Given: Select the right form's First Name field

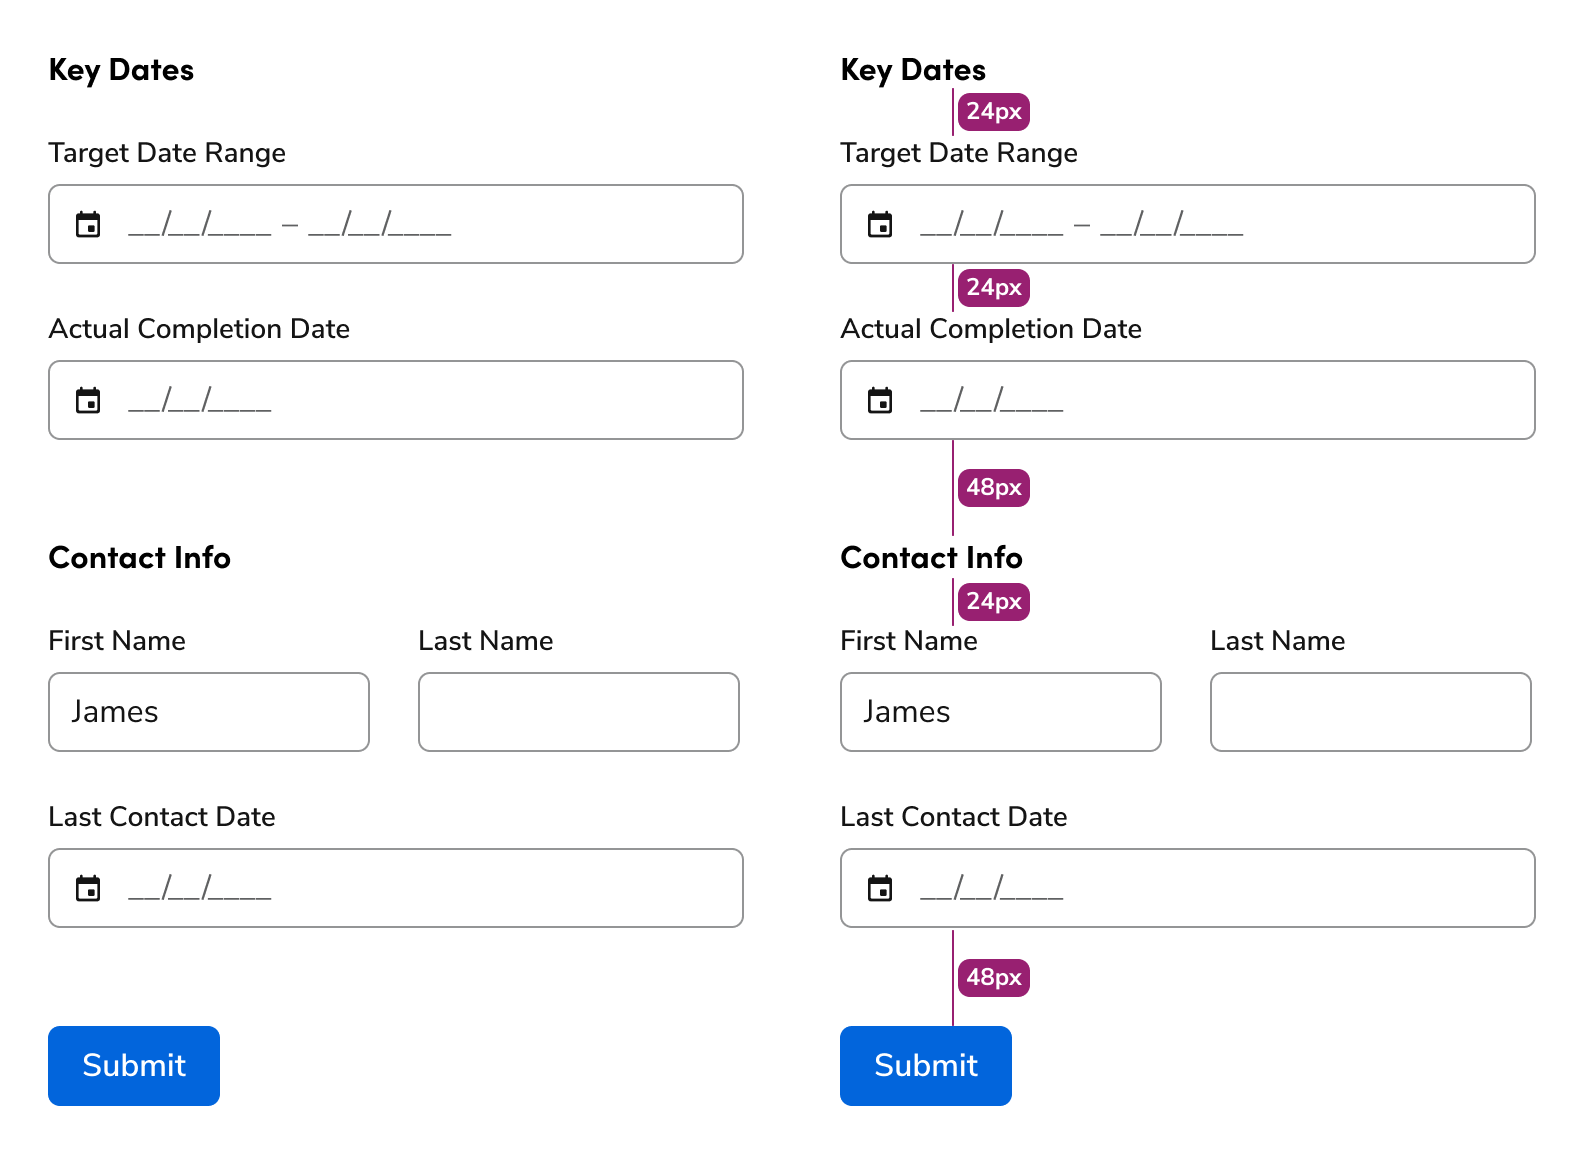Looking at the screenshot, I should pyautogui.click(x=1000, y=712).
